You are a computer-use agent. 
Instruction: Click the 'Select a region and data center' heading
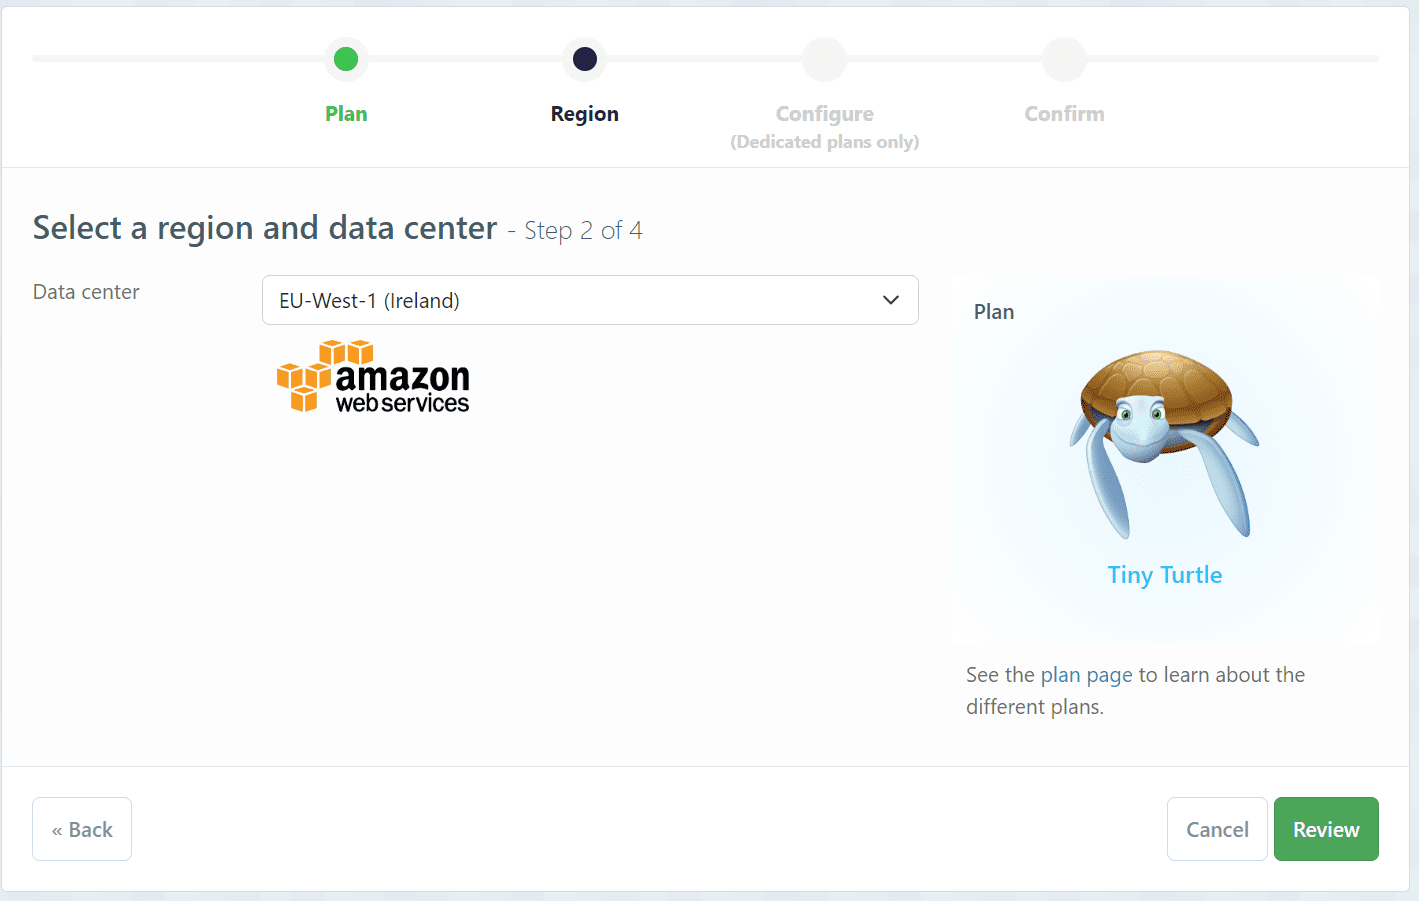265,228
